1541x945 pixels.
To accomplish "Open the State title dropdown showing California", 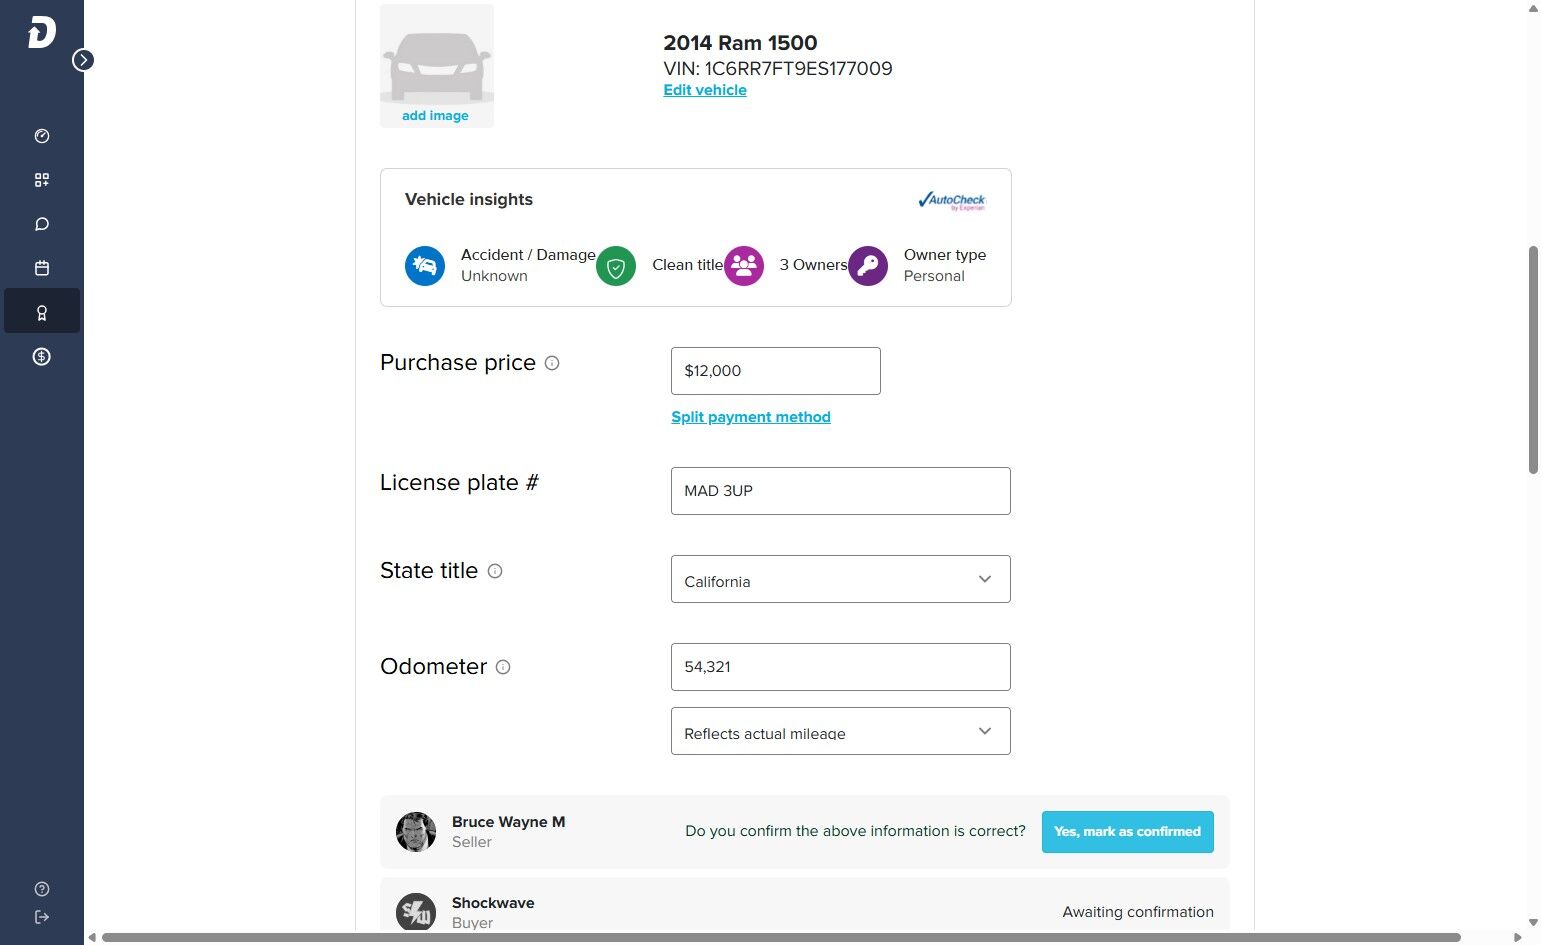I will [840, 579].
